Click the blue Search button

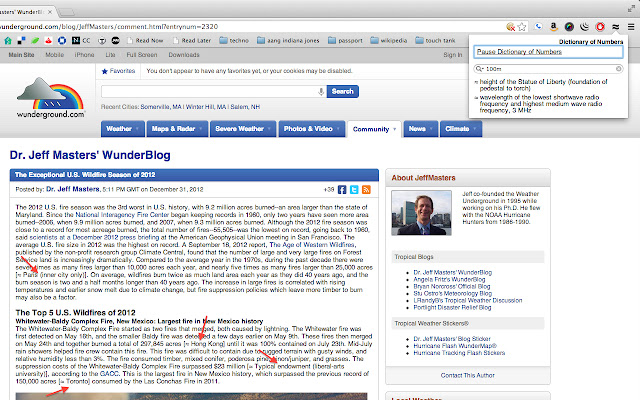pos(343,91)
